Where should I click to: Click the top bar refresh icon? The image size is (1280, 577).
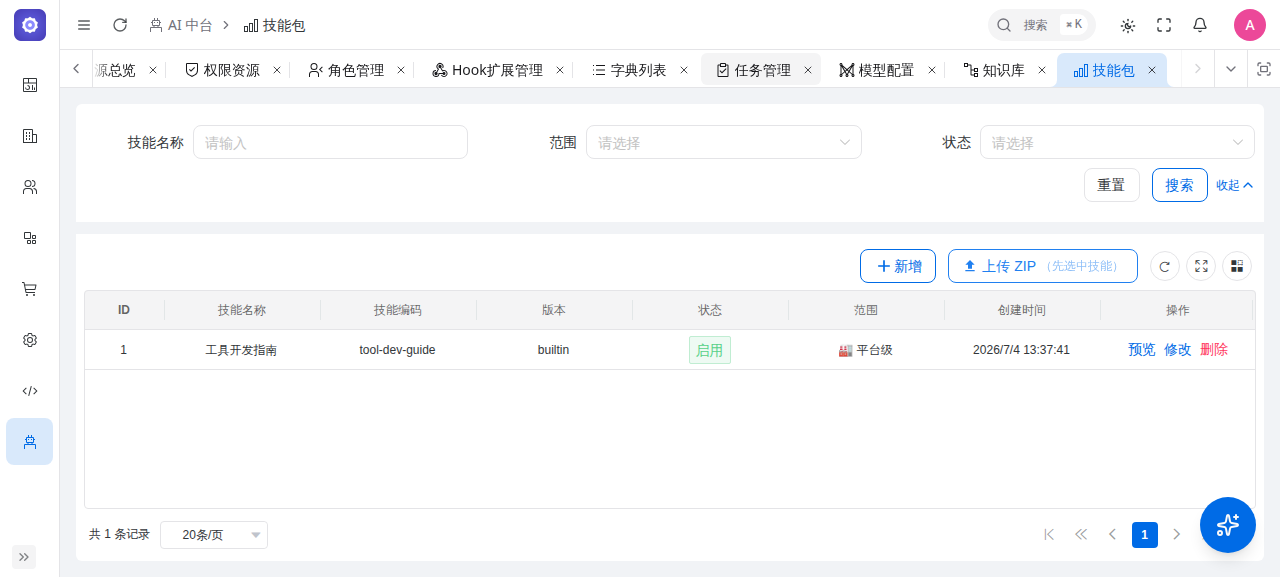coord(120,25)
